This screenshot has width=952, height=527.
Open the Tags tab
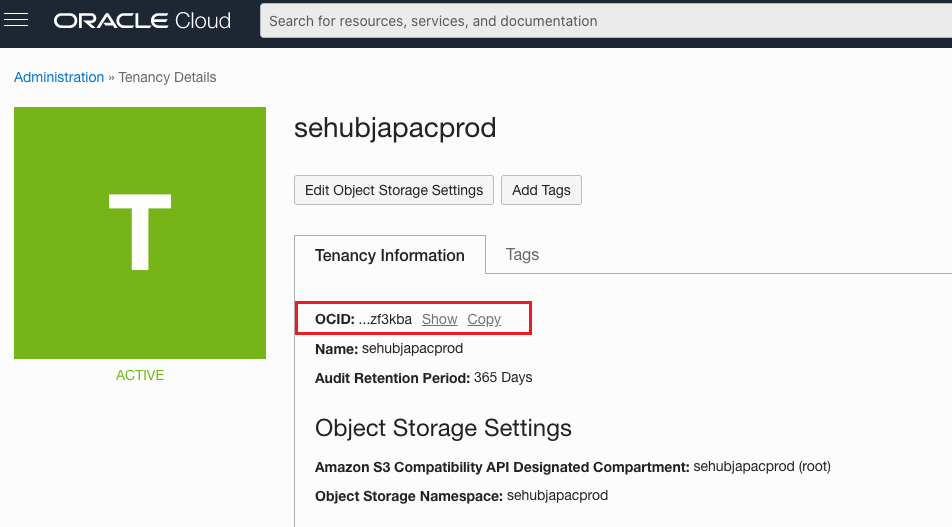pos(522,255)
